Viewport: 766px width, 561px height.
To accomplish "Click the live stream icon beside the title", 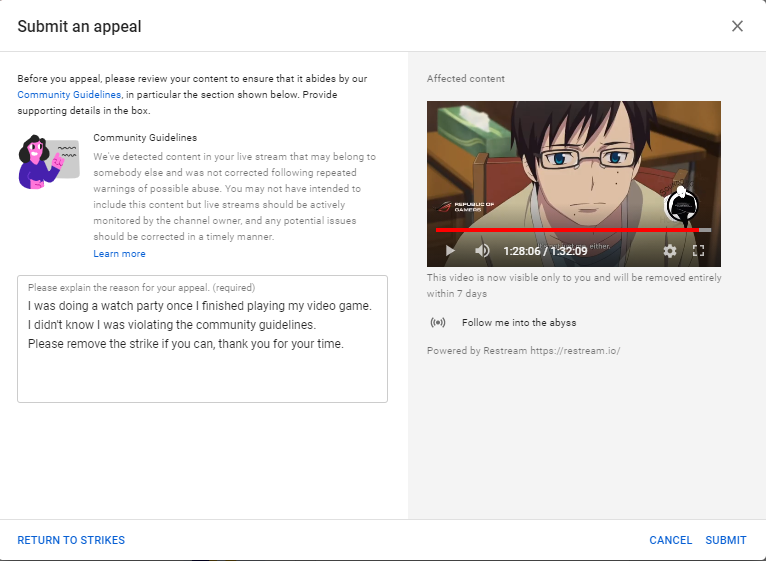I will (x=438, y=323).
